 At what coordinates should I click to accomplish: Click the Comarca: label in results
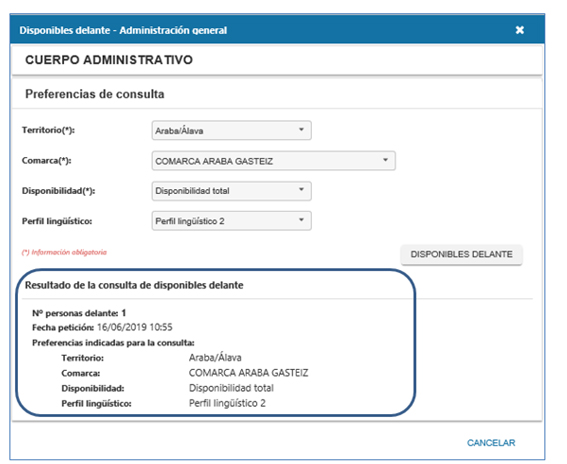81,373
